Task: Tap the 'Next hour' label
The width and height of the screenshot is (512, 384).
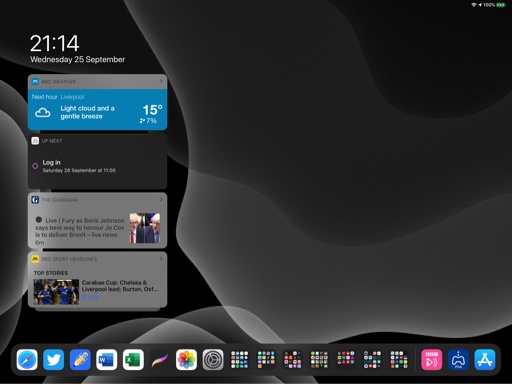Action: [x=45, y=97]
